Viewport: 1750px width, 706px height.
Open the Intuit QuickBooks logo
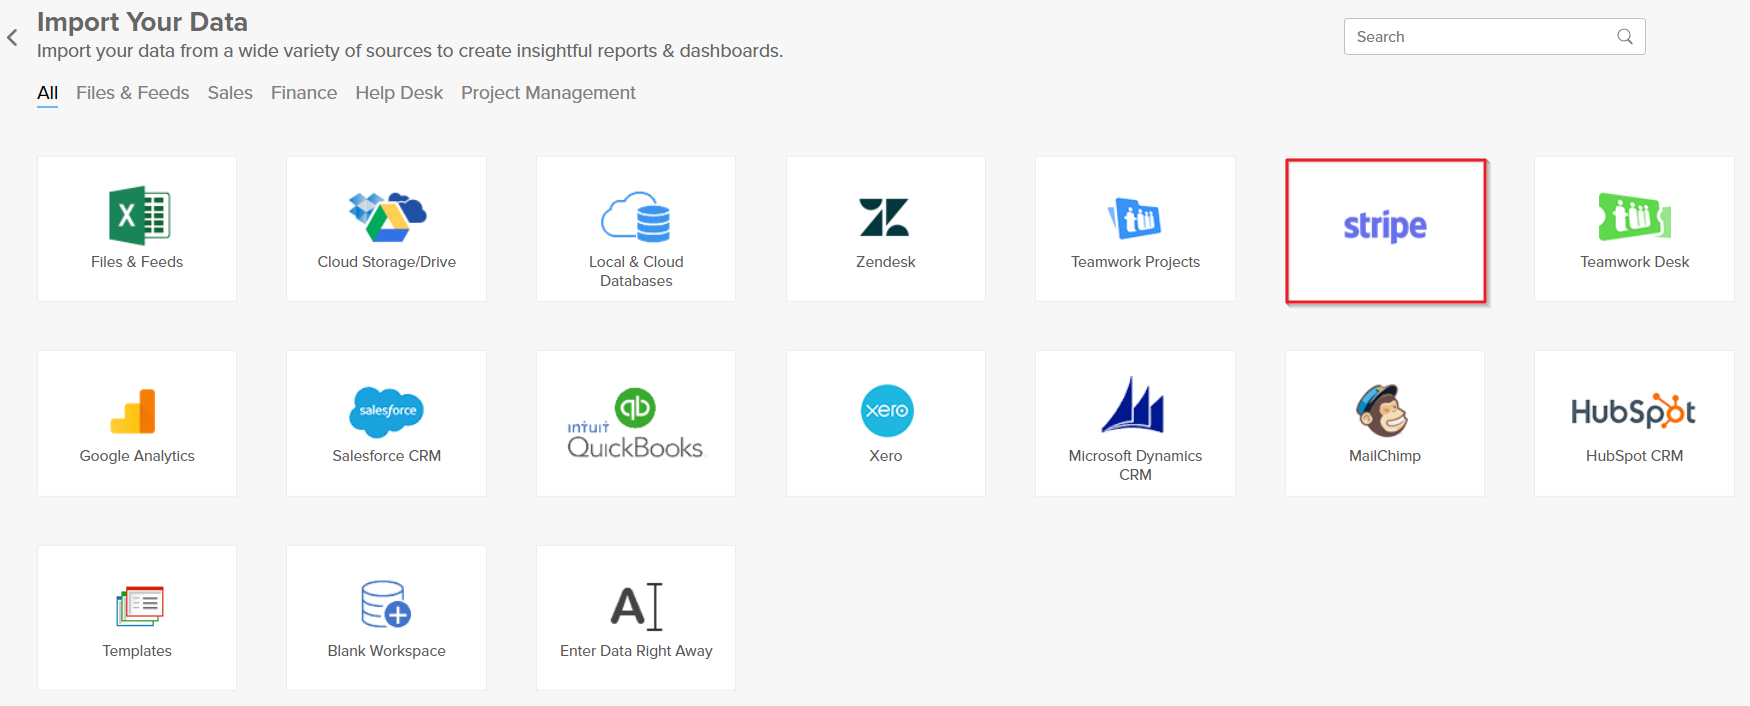(x=636, y=423)
